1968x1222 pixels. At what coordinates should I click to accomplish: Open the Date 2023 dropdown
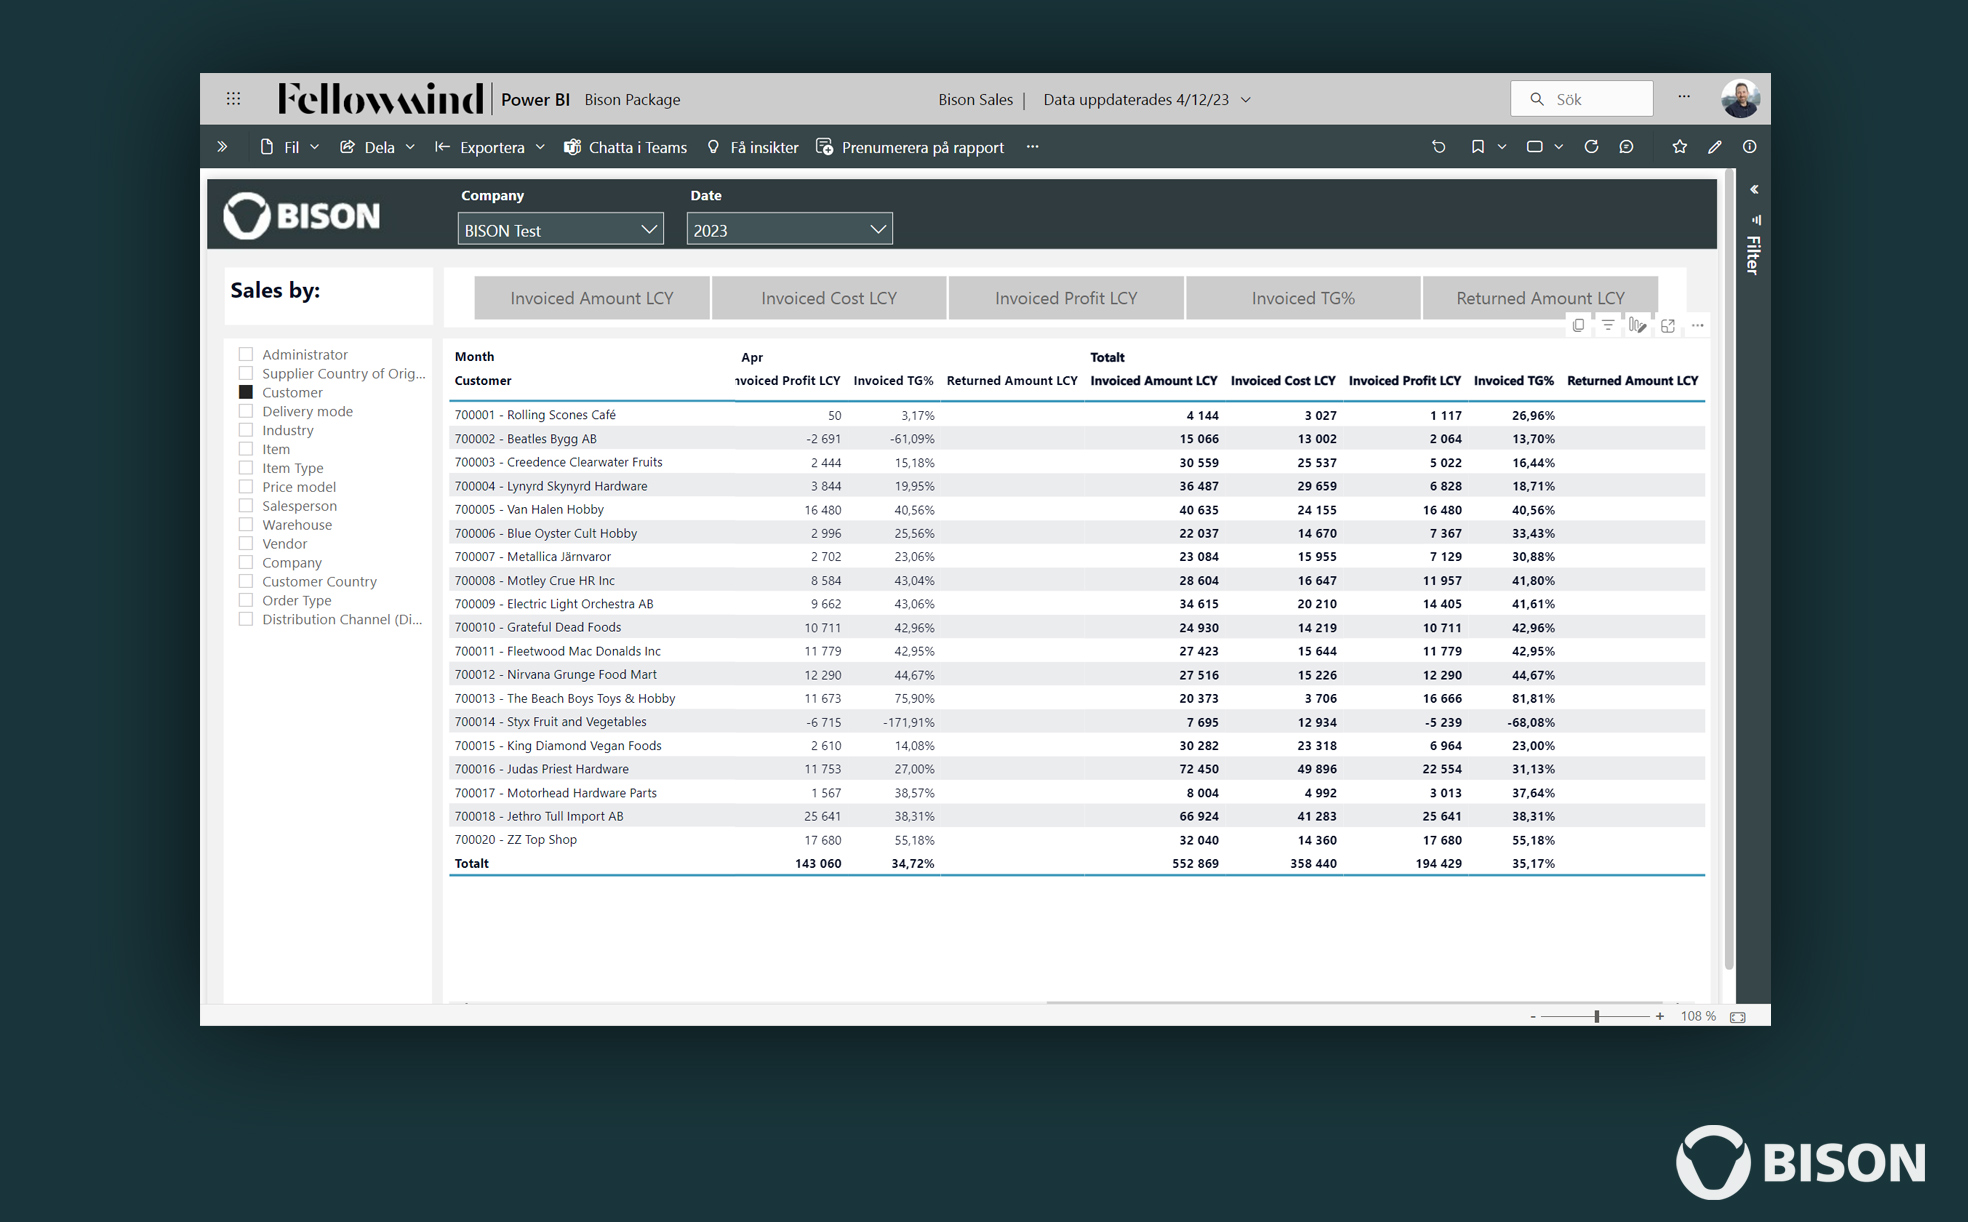point(789,229)
